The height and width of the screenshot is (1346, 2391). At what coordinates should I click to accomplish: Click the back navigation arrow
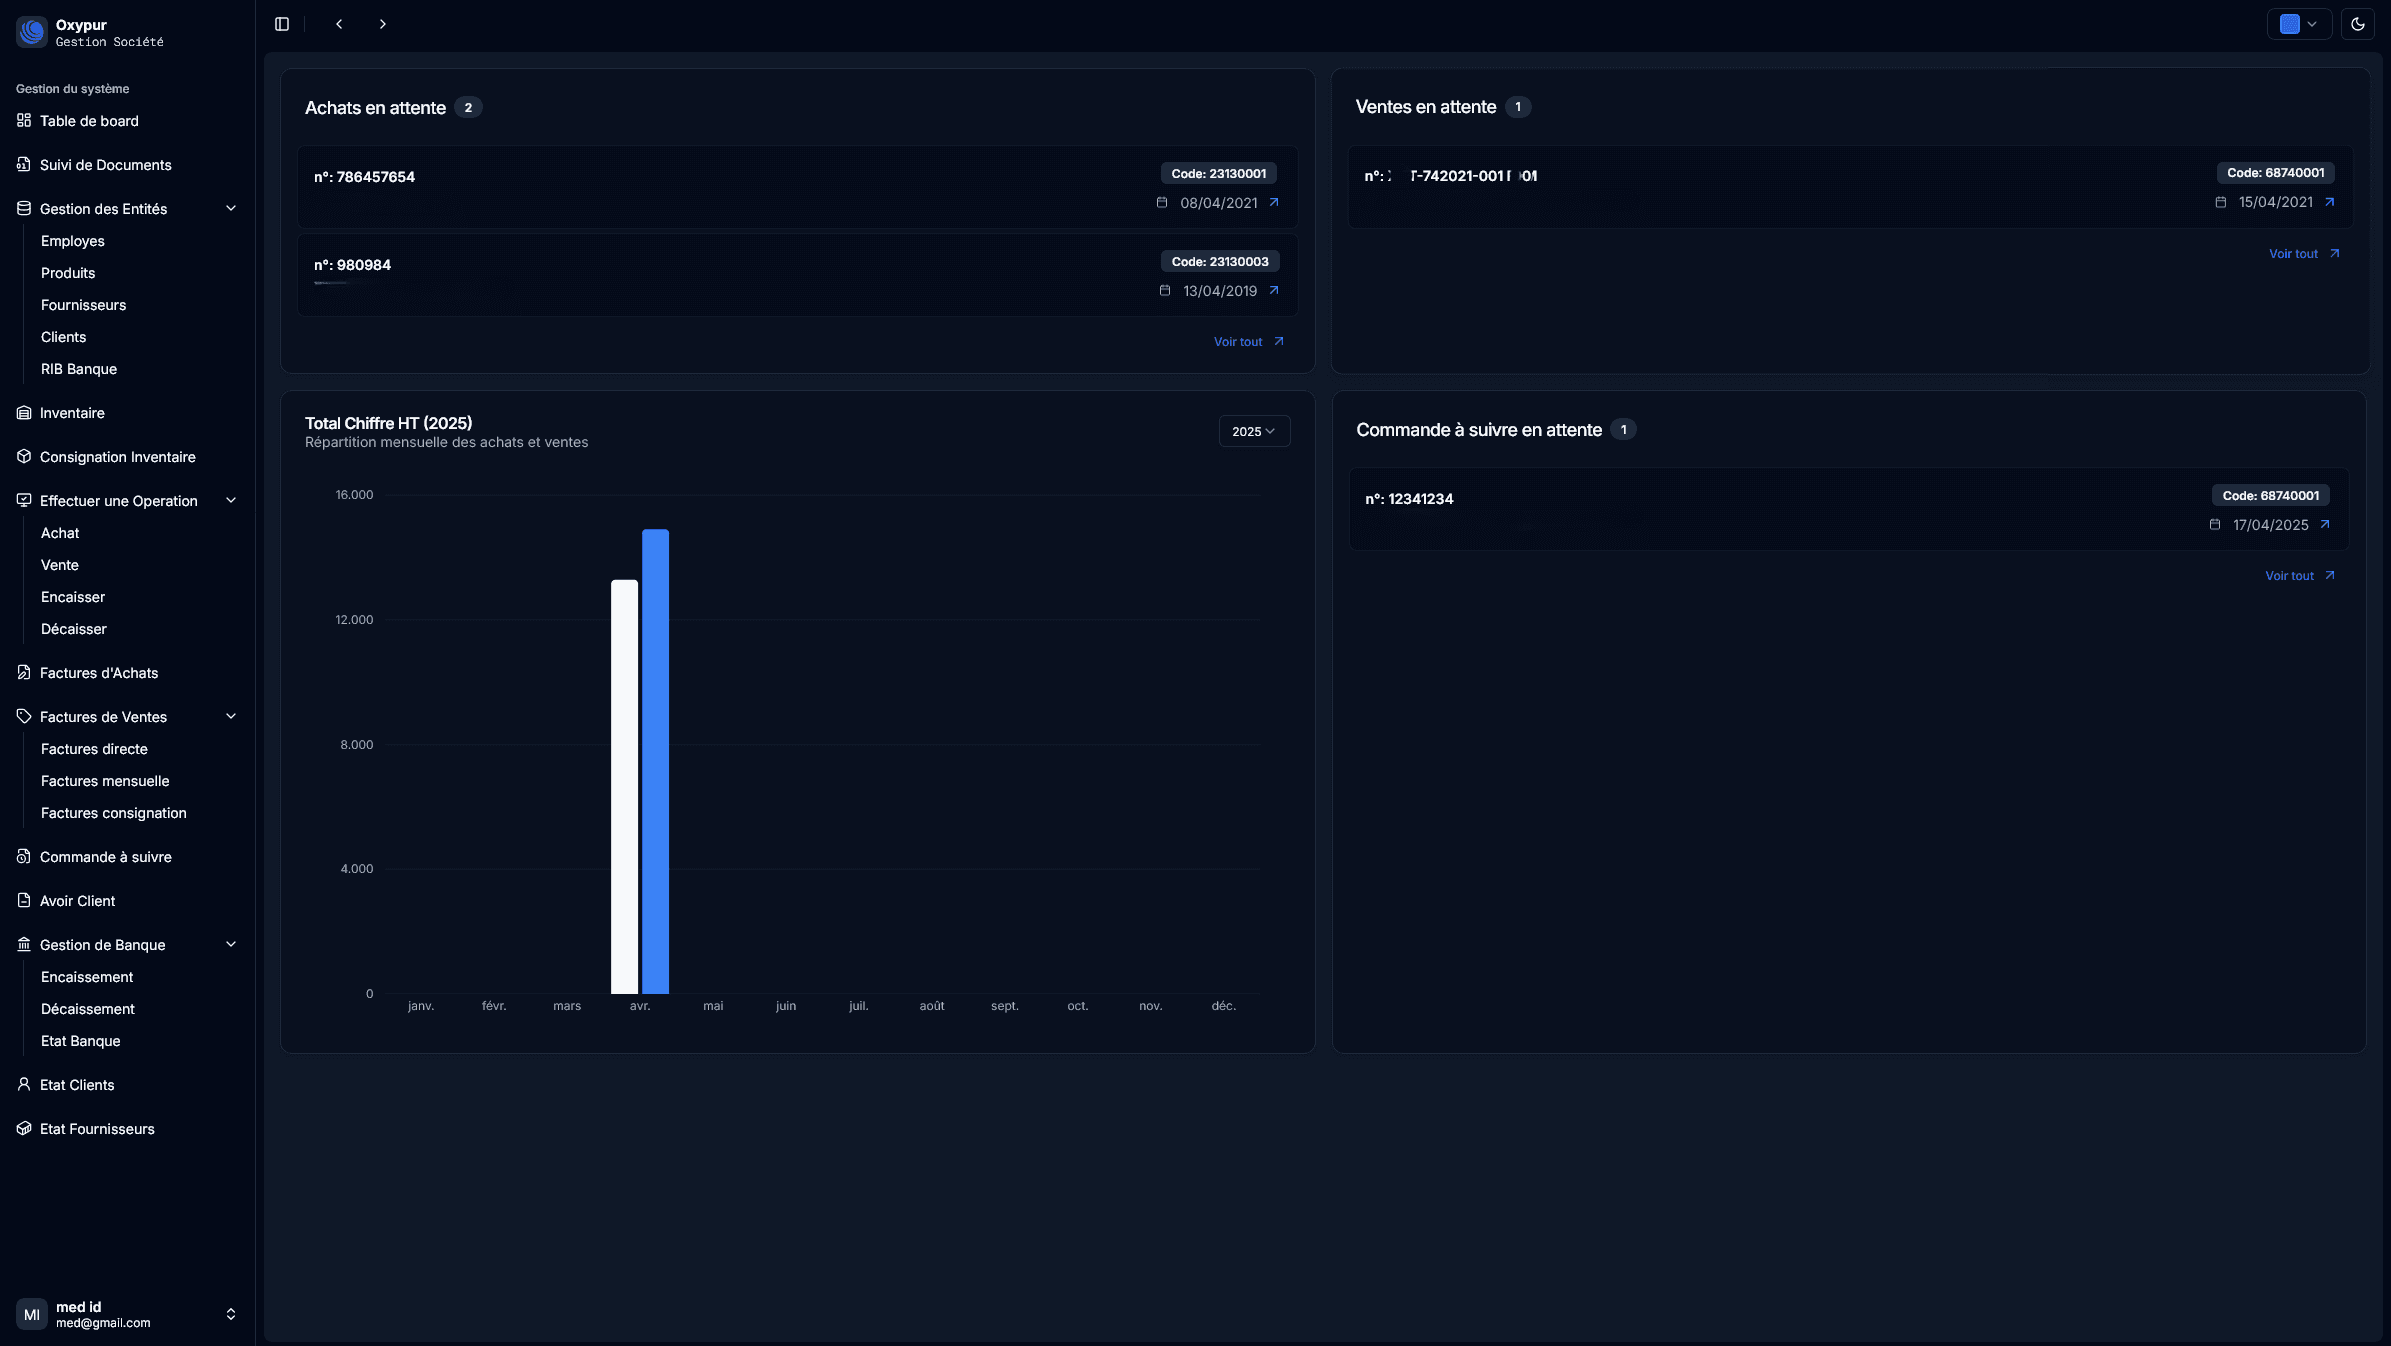339,24
